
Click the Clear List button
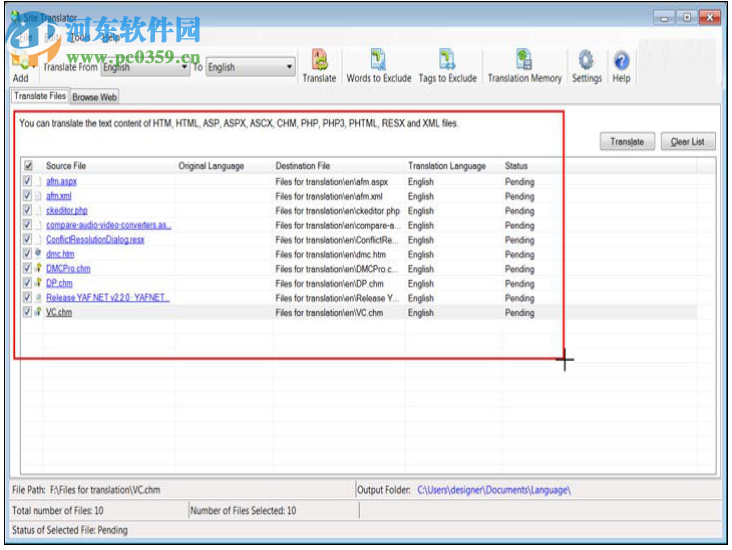tap(688, 141)
